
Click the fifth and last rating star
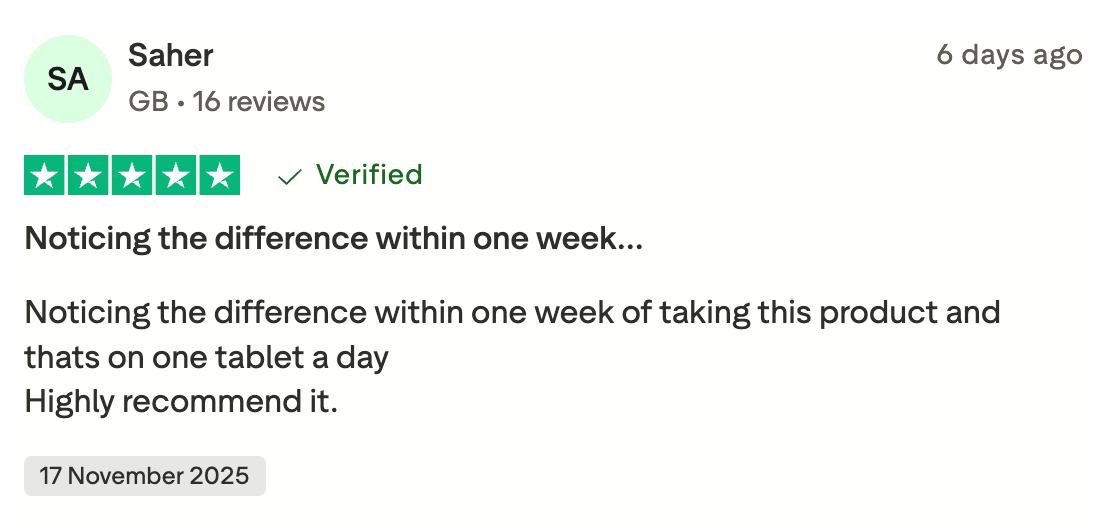219,175
